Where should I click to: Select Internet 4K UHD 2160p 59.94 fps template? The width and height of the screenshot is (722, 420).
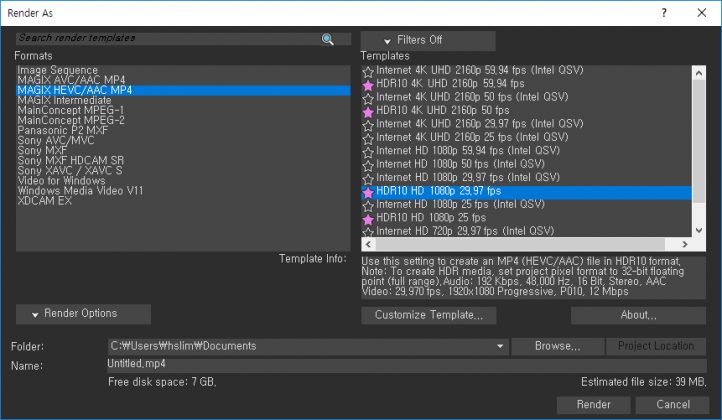tap(526, 70)
